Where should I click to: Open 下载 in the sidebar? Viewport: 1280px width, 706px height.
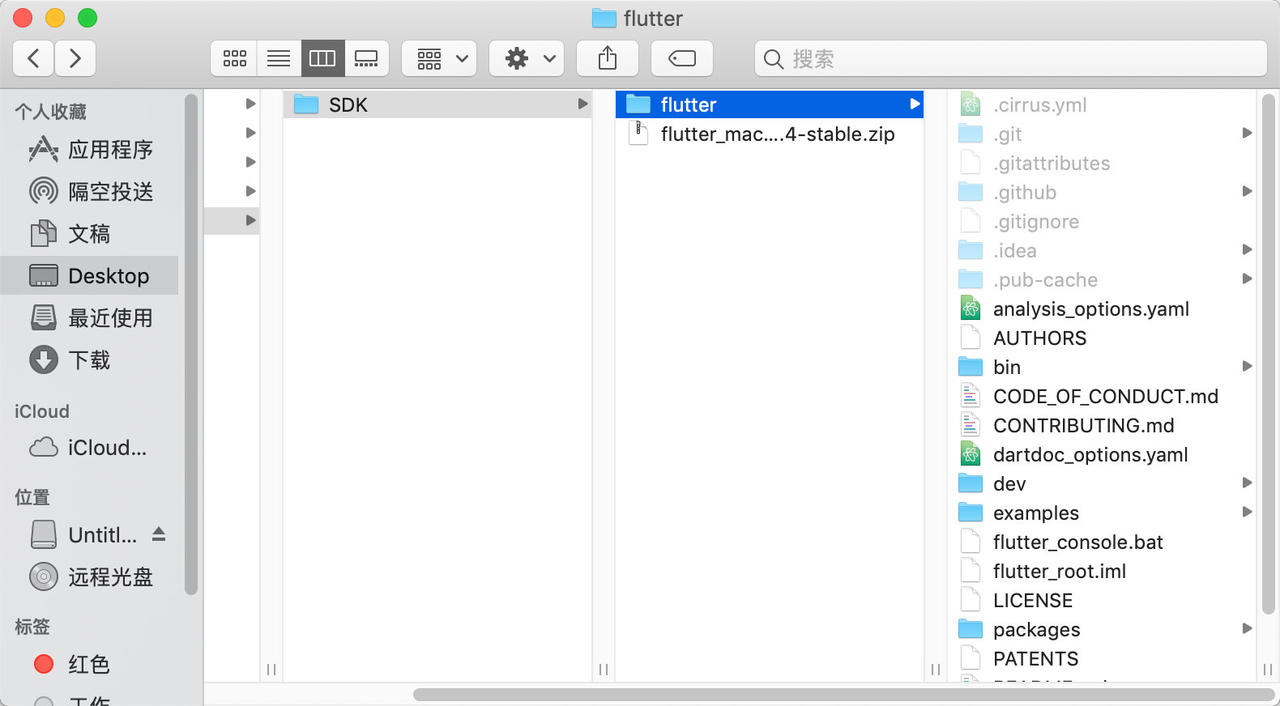90,360
